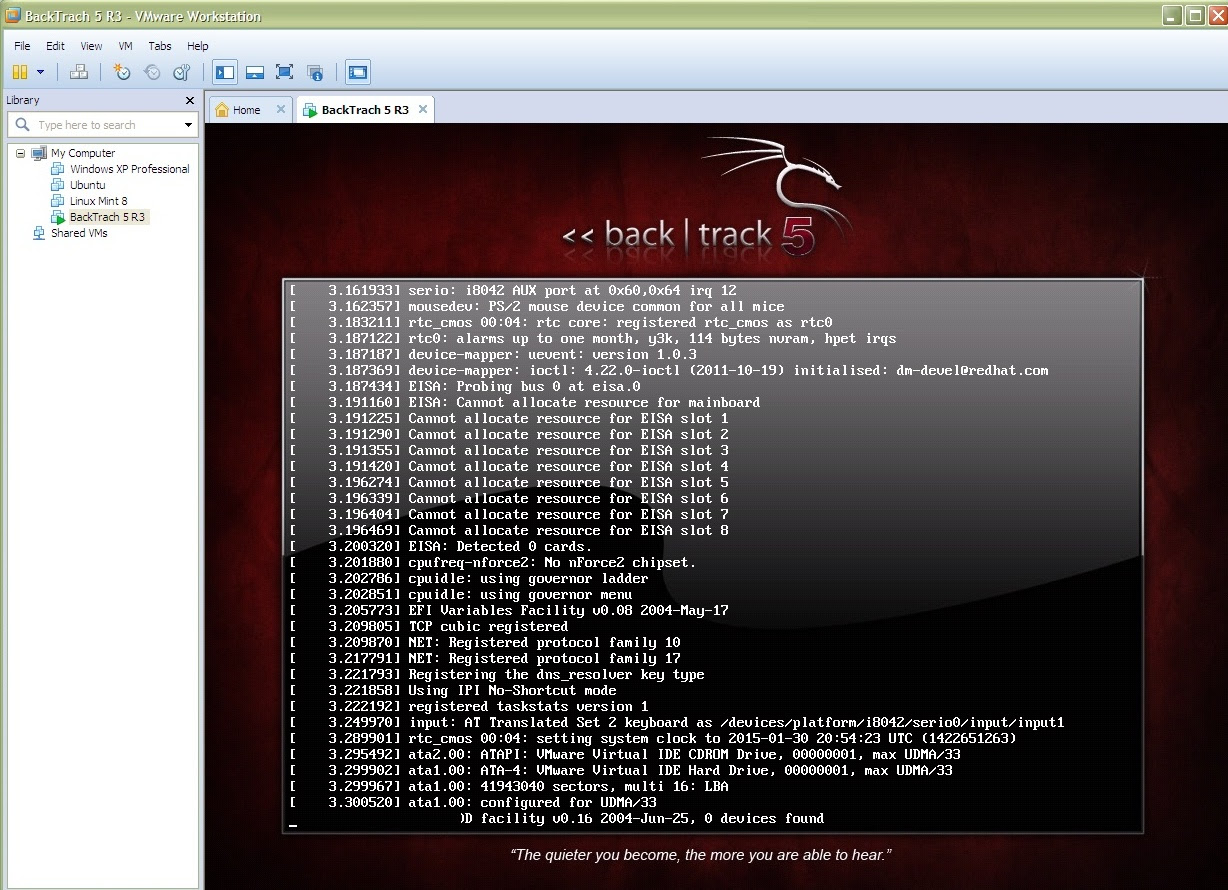Viewport: 1228px width, 890px height.
Task: Click the running BackTrach VM icon
Action: click(x=58, y=217)
